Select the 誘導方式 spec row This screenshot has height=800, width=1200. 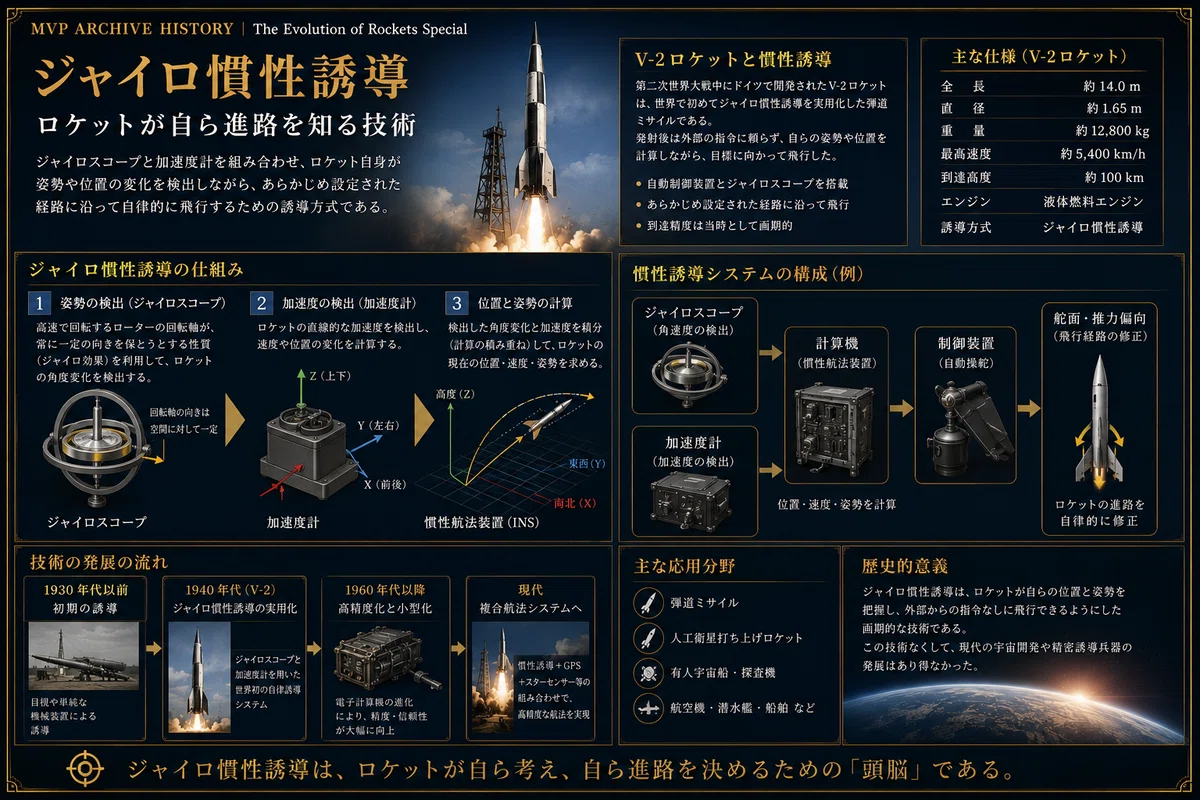(x=1041, y=227)
